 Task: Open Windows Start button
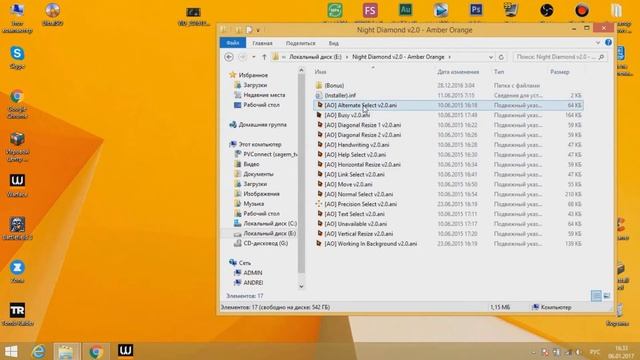11,351
